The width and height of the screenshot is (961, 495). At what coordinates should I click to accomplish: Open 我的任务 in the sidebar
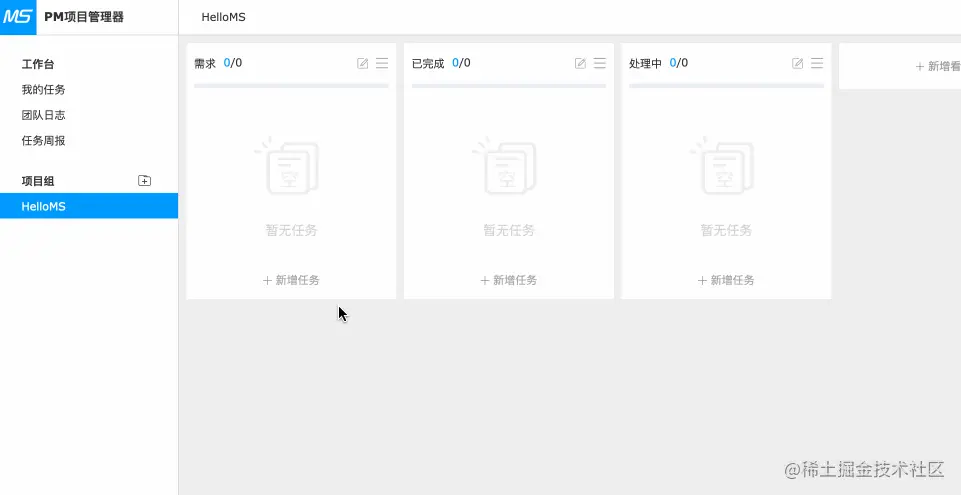click(x=44, y=90)
